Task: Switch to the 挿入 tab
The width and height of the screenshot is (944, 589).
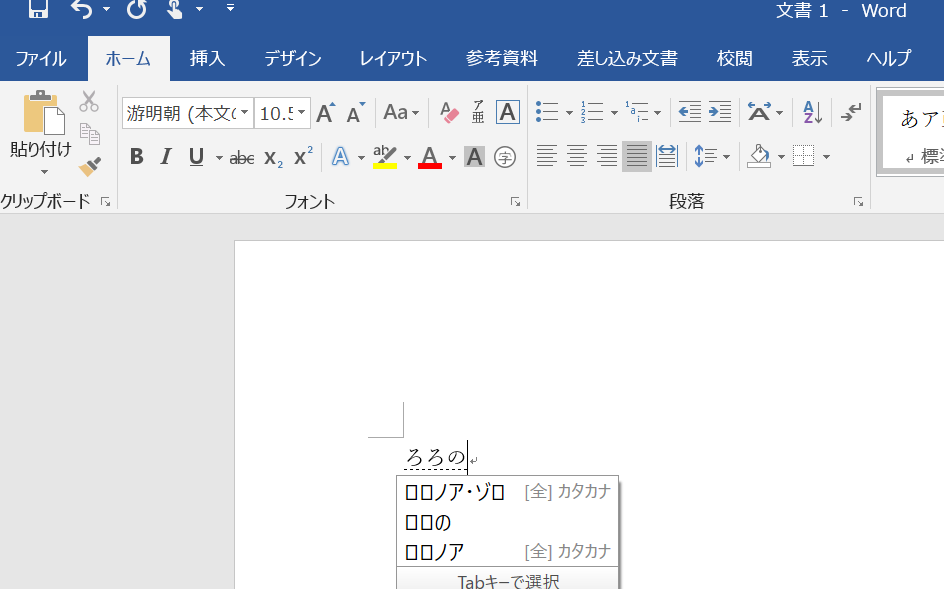Action: pyautogui.click(x=208, y=58)
